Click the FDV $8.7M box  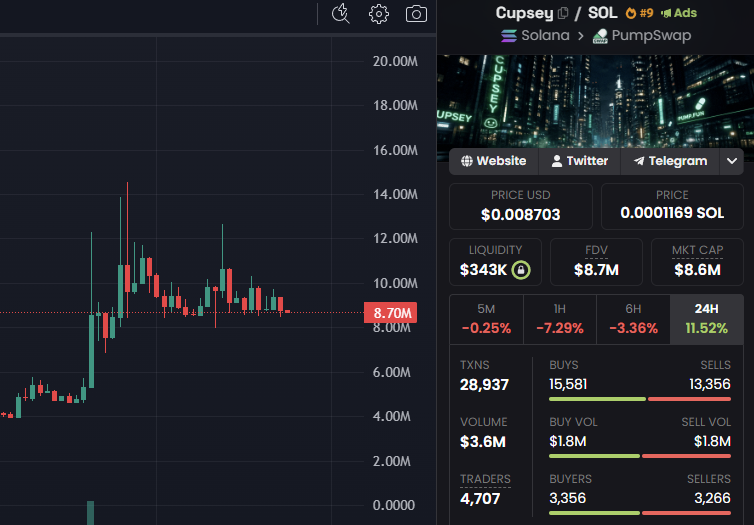(596, 262)
